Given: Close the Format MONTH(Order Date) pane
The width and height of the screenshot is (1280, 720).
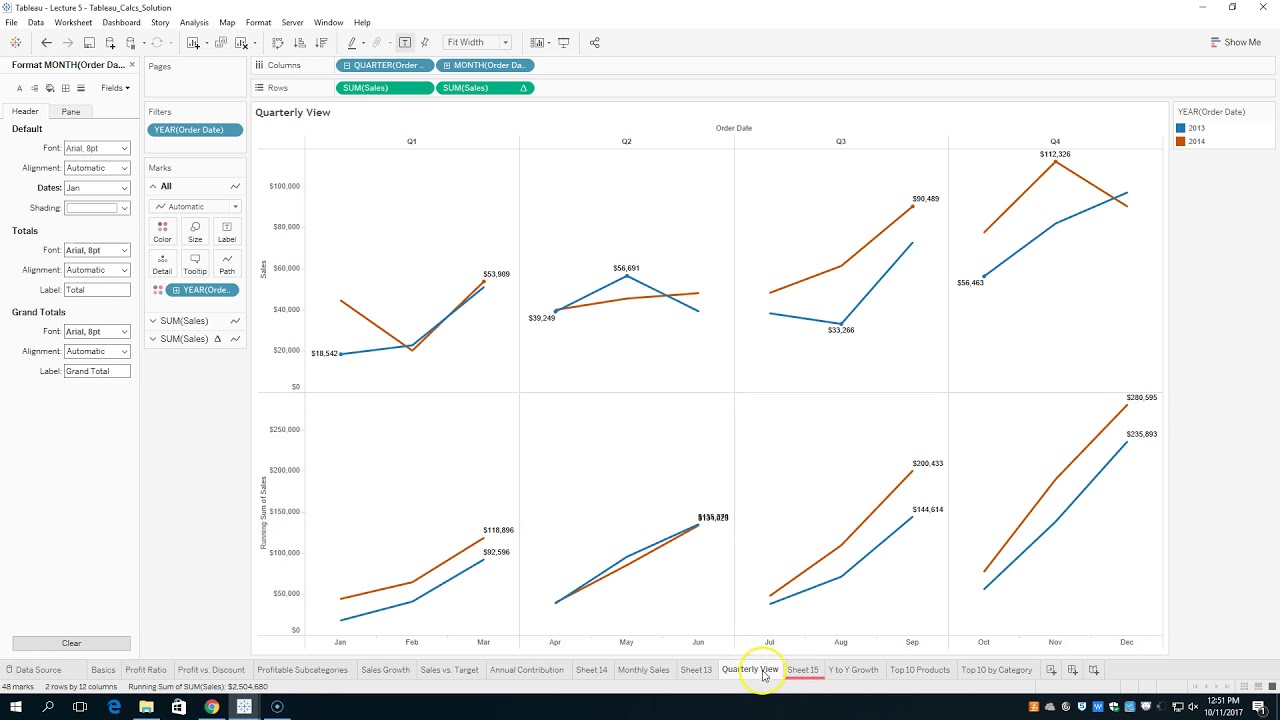Looking at the screenshot, I should tap(132, 65).
